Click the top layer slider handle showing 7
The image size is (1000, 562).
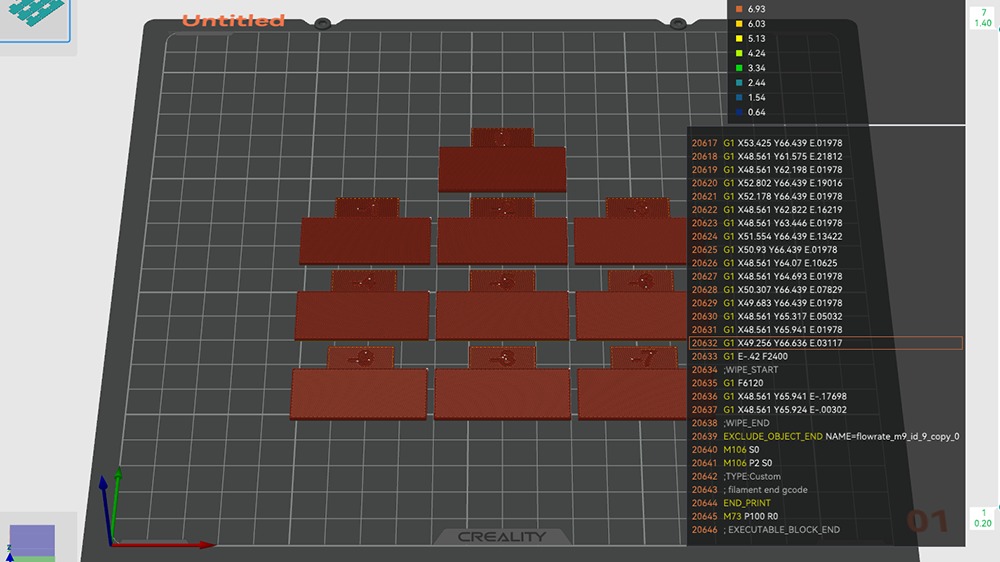(982, 17)
